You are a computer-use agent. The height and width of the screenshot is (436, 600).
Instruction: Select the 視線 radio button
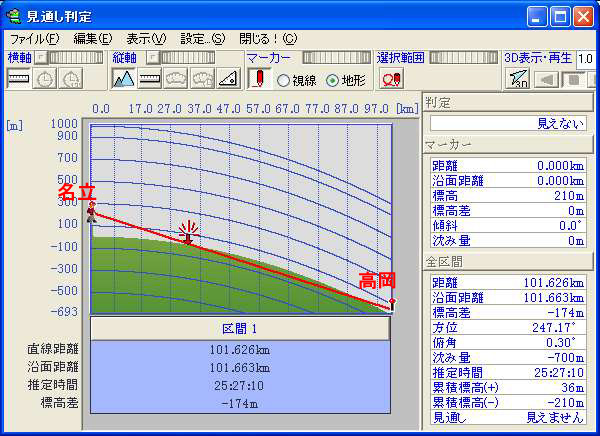pyautogui.click(x=283, y=80)
